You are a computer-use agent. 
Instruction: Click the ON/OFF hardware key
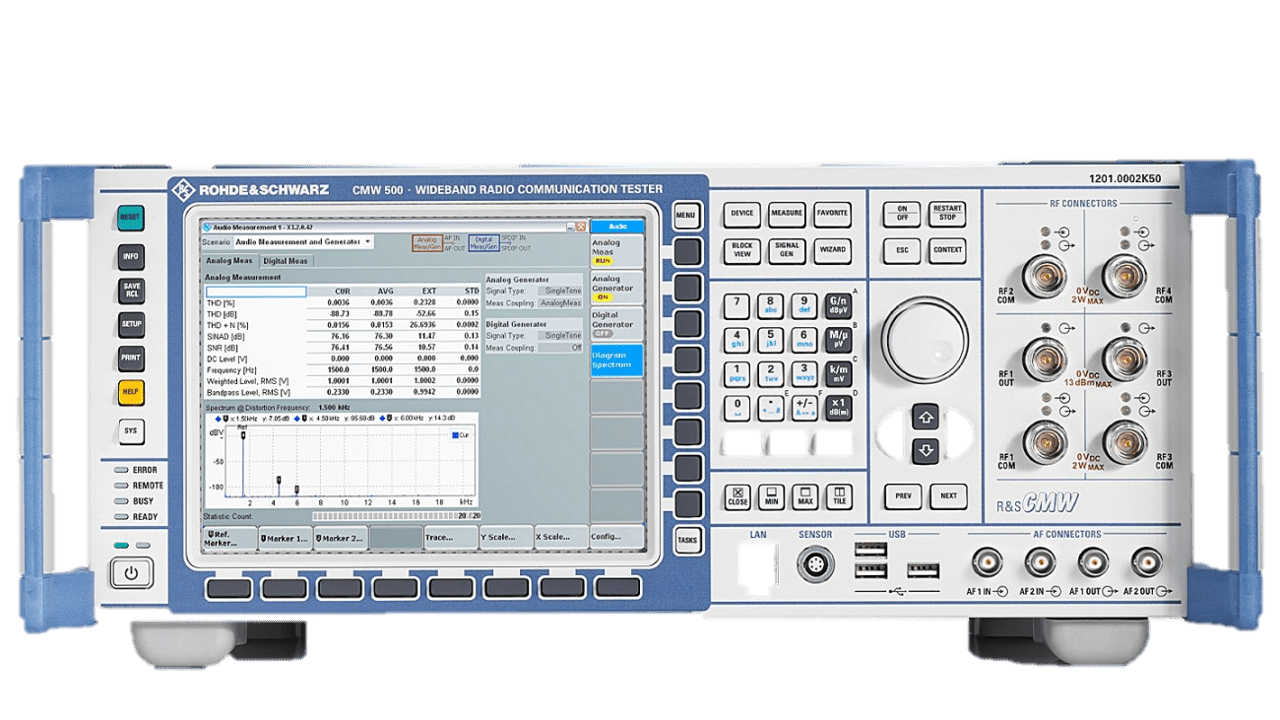tap(902, 214)
